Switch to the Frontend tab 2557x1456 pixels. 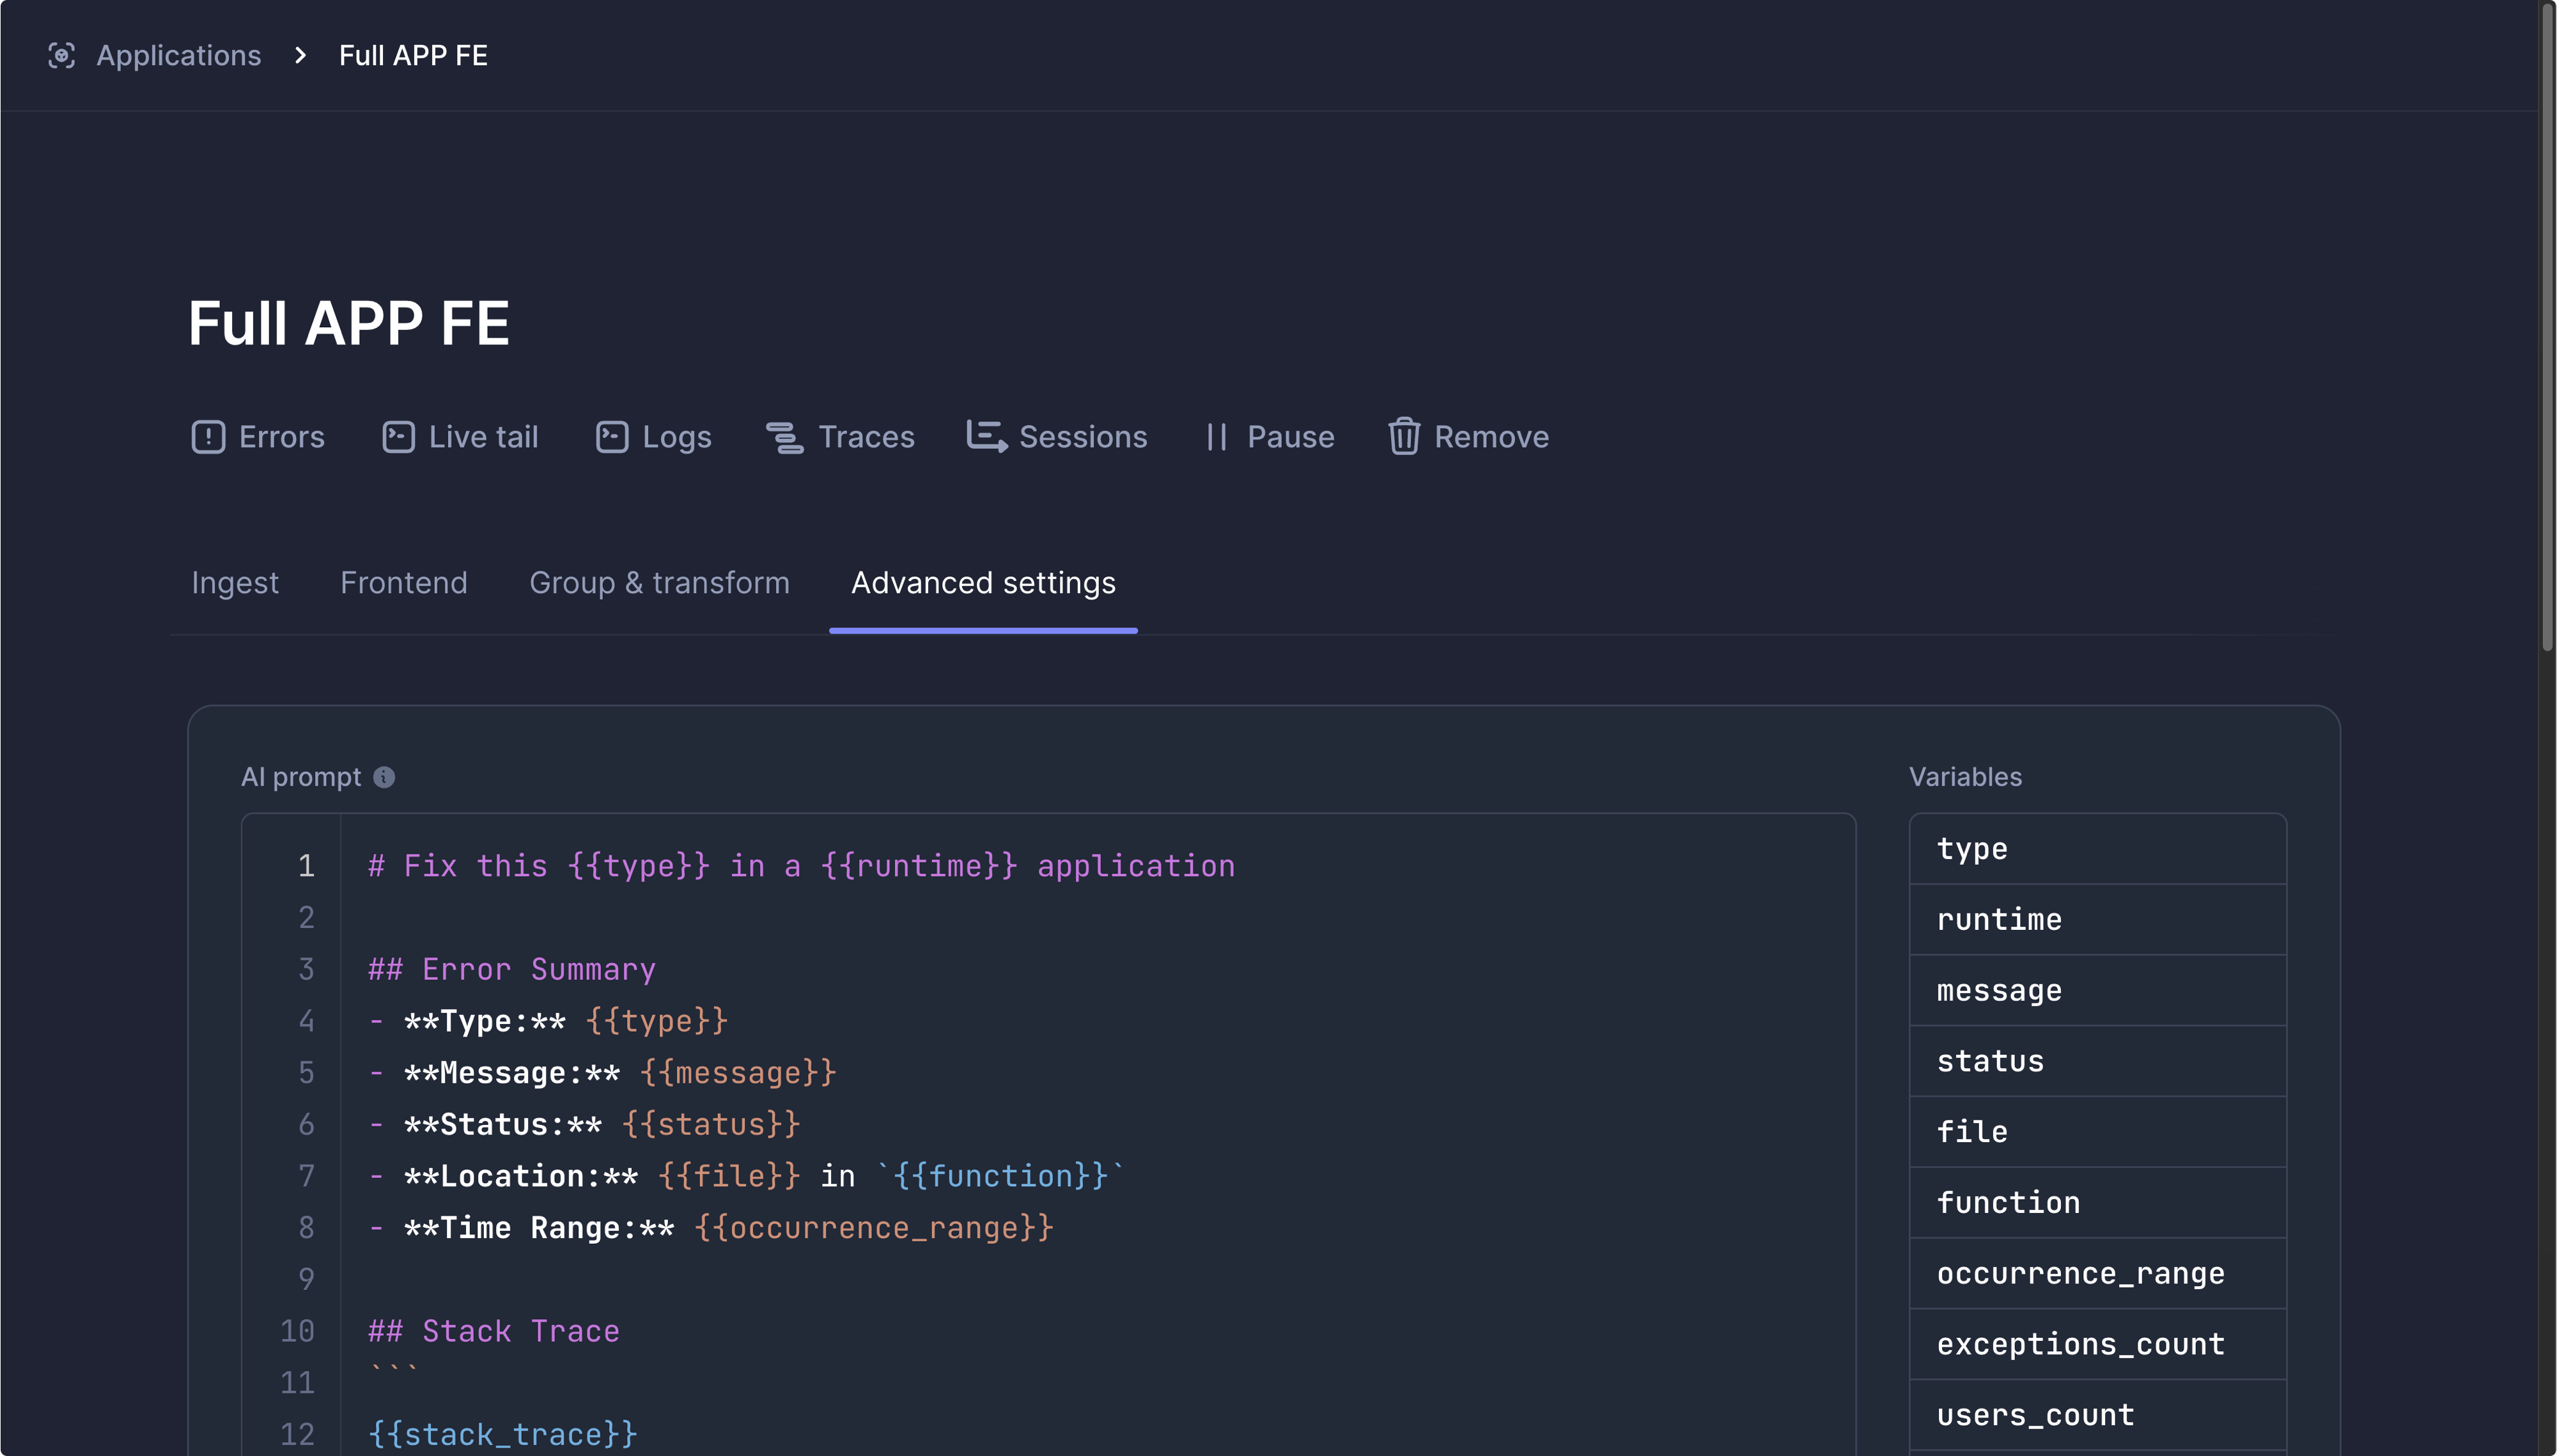[404, 583]
